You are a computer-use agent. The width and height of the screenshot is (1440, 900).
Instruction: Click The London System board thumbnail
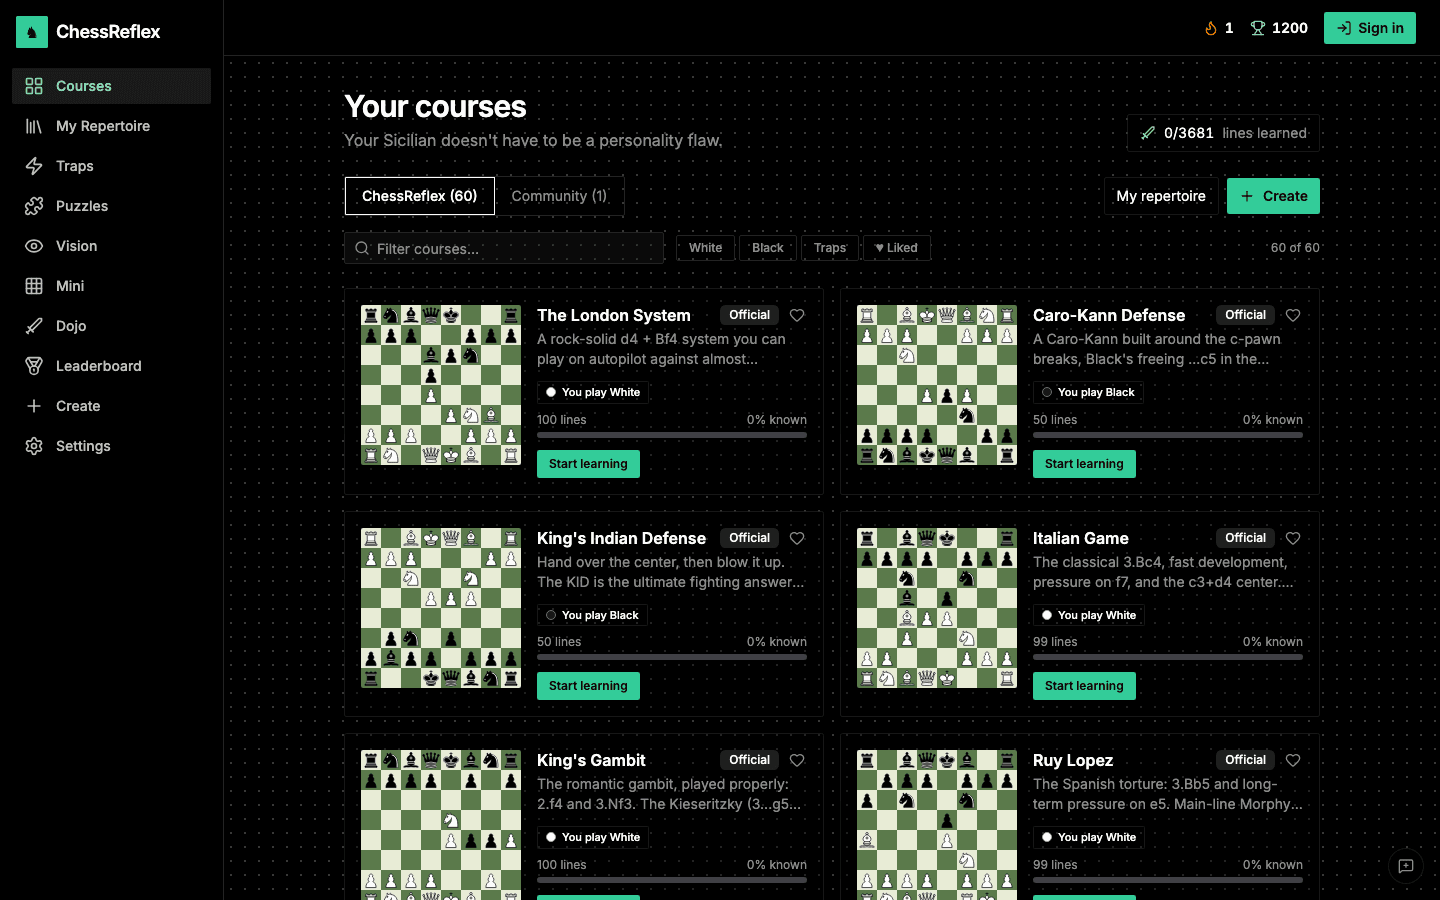click(441, 385)
